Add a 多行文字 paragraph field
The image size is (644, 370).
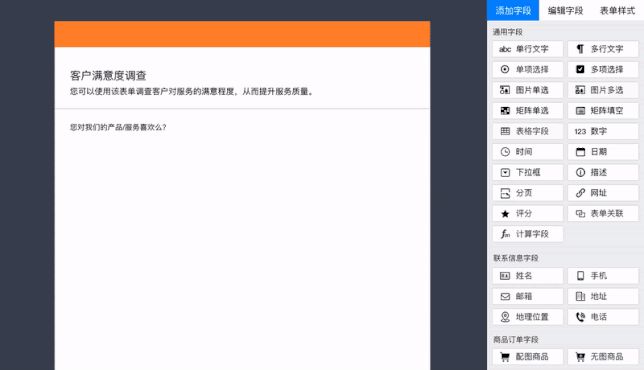pos(603,49)
